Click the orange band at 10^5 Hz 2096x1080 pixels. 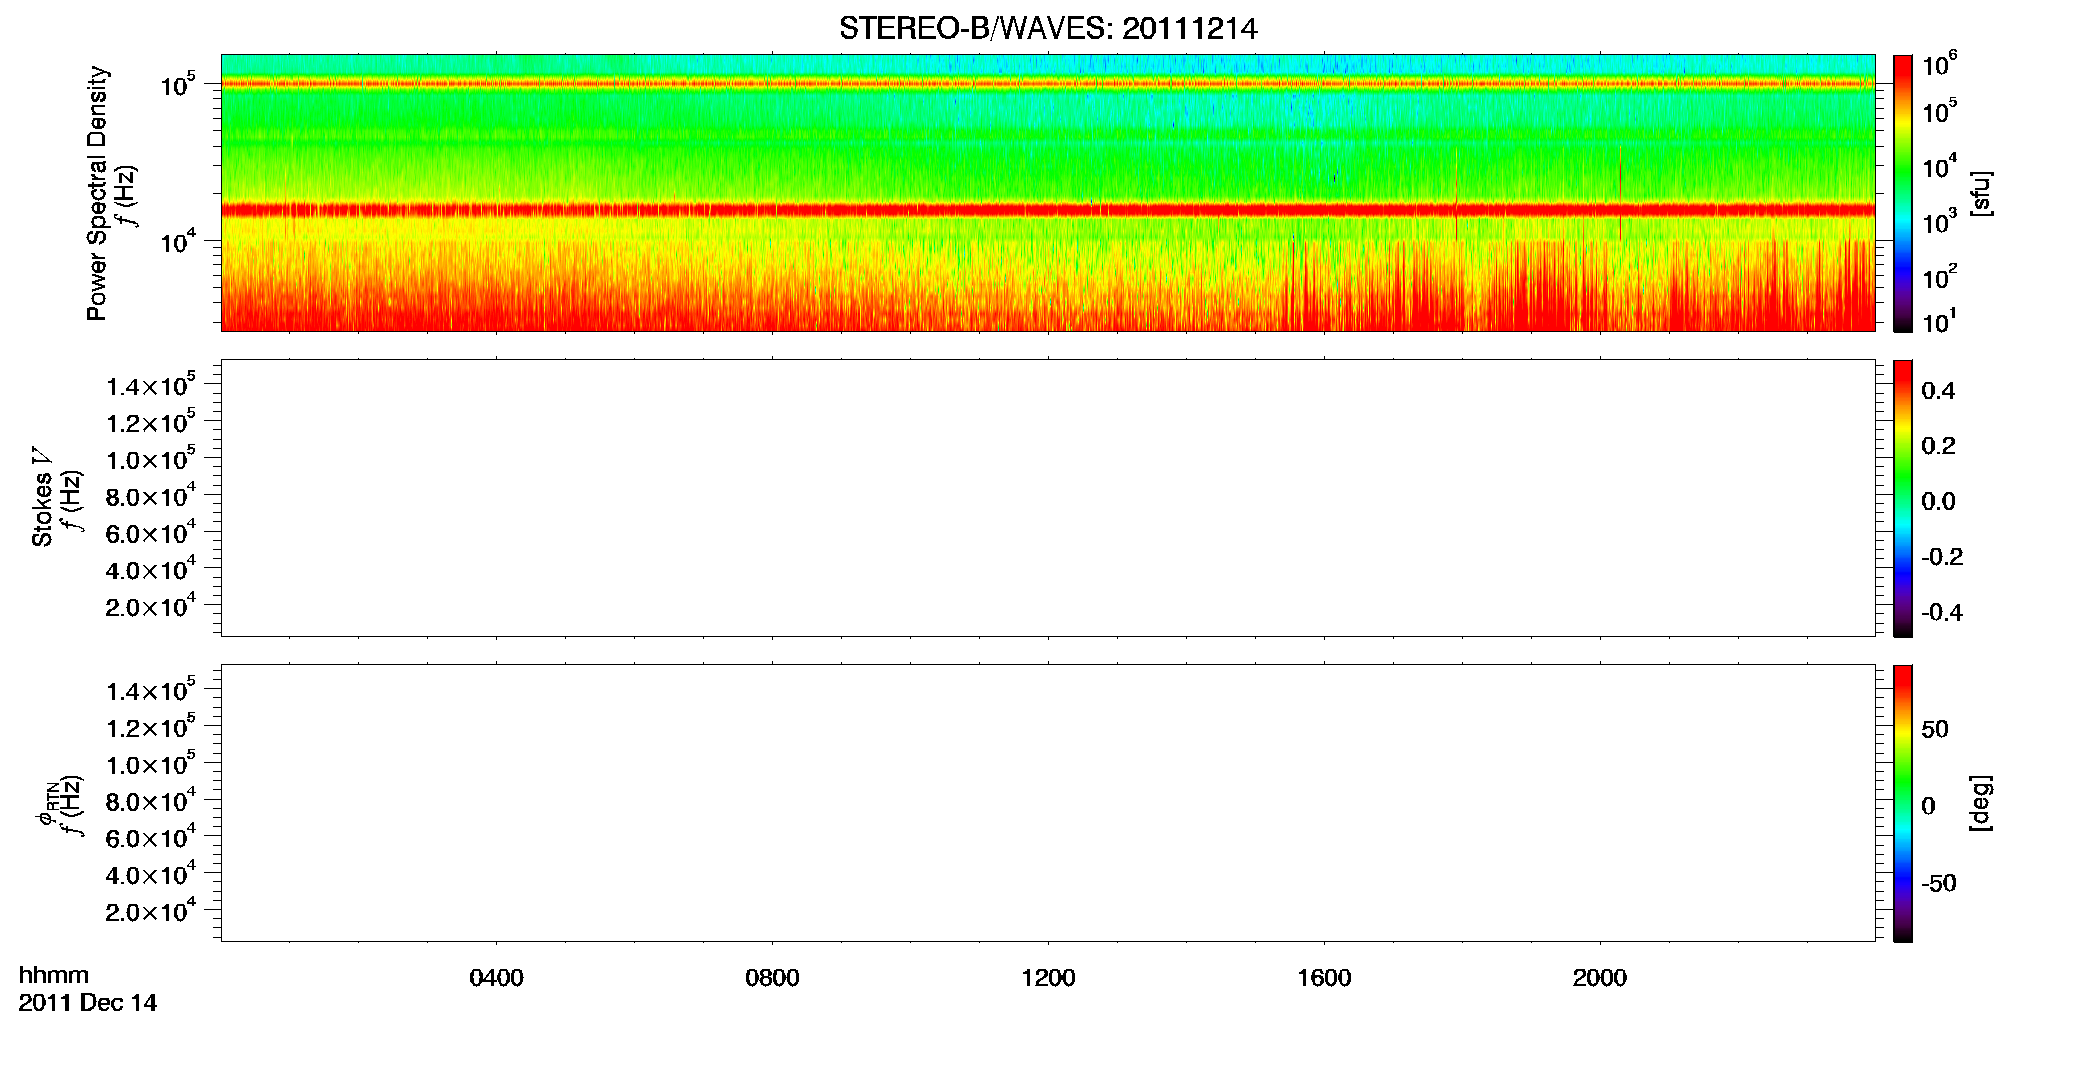(x=1047, y=84)
